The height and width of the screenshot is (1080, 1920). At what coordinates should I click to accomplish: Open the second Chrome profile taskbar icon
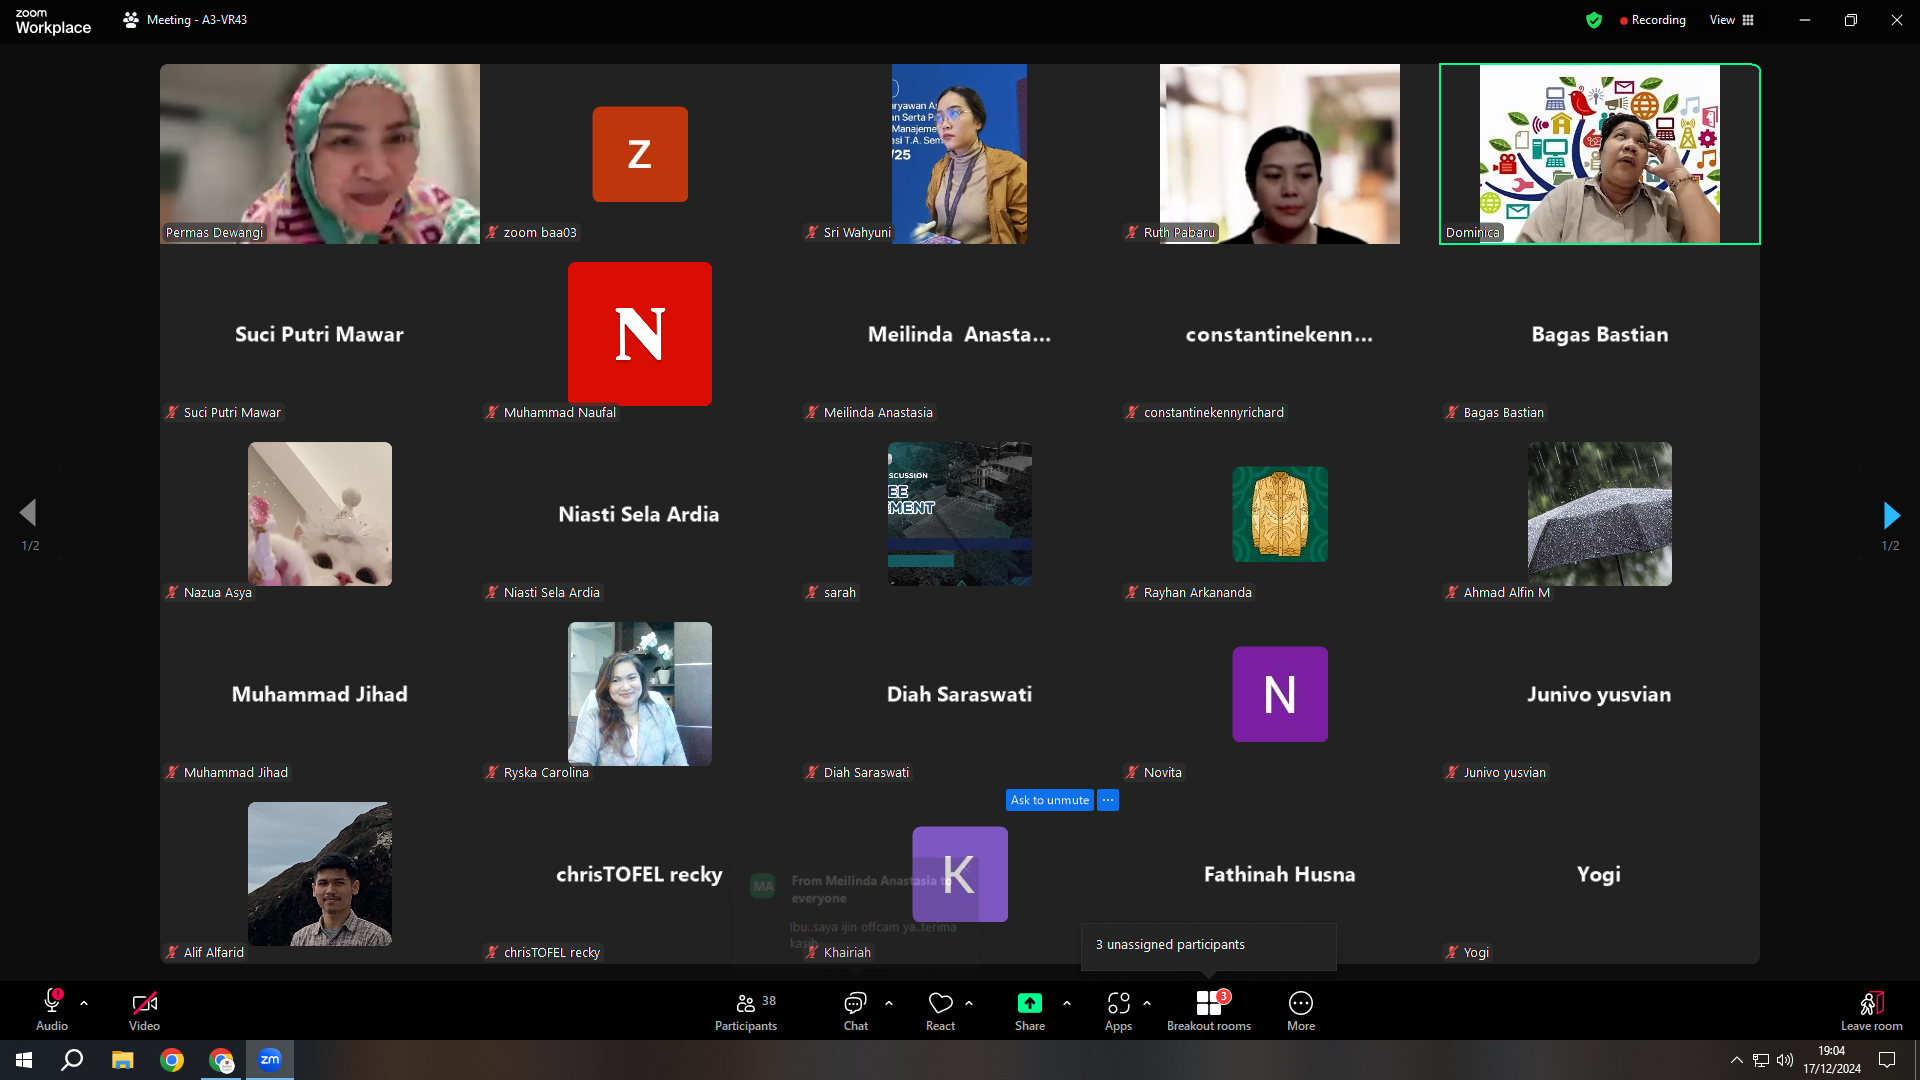[x=221, y=1060]
